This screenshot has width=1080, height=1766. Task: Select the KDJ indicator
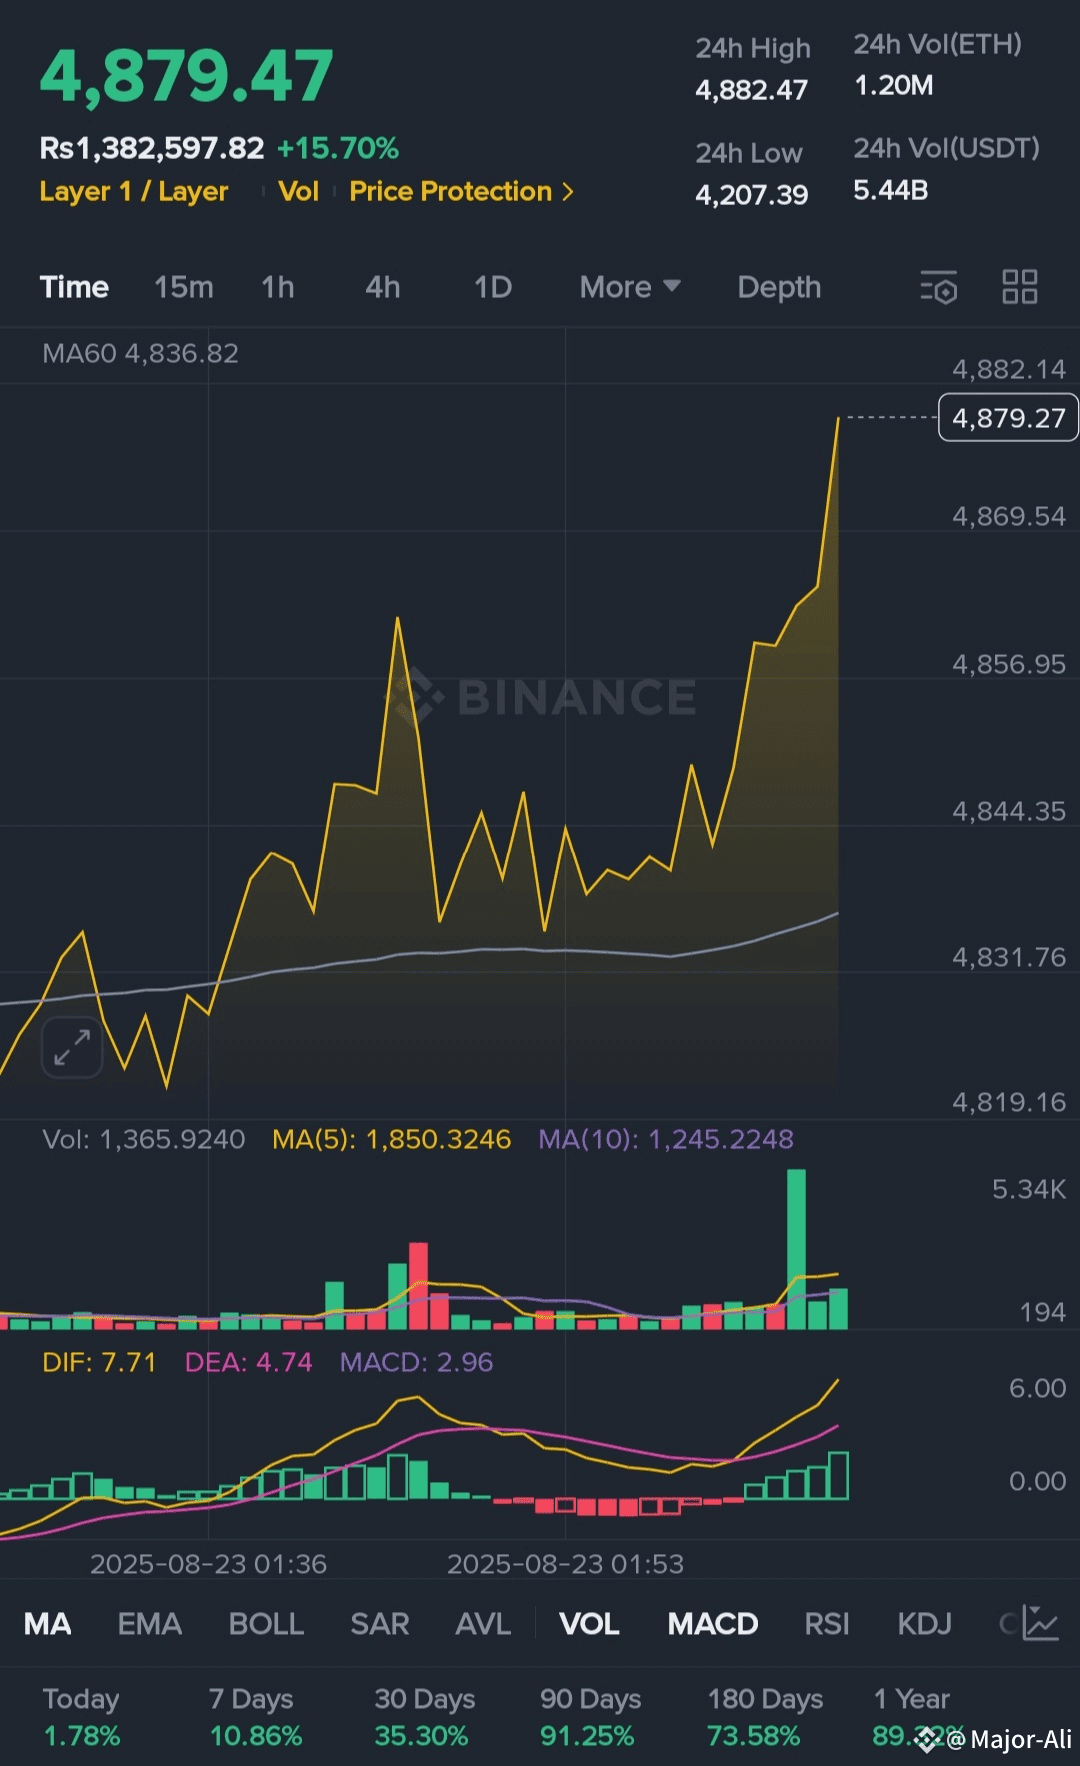[924, 1623]
